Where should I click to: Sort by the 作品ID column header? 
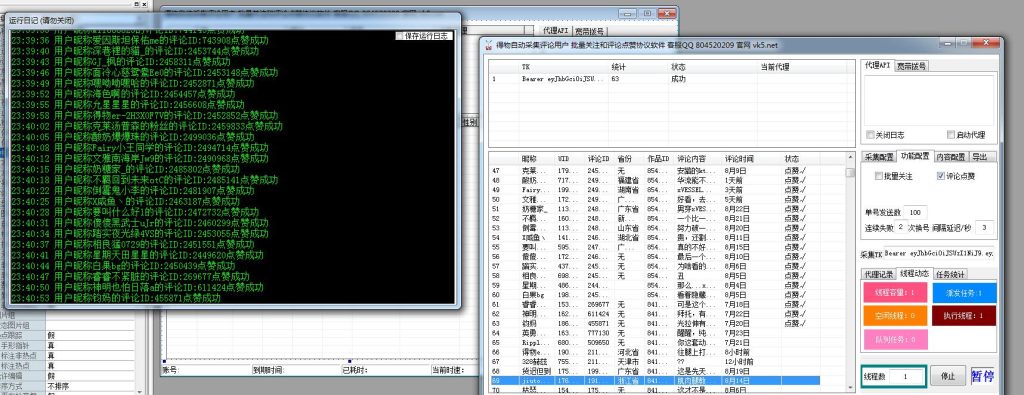(x=658, y=159)
